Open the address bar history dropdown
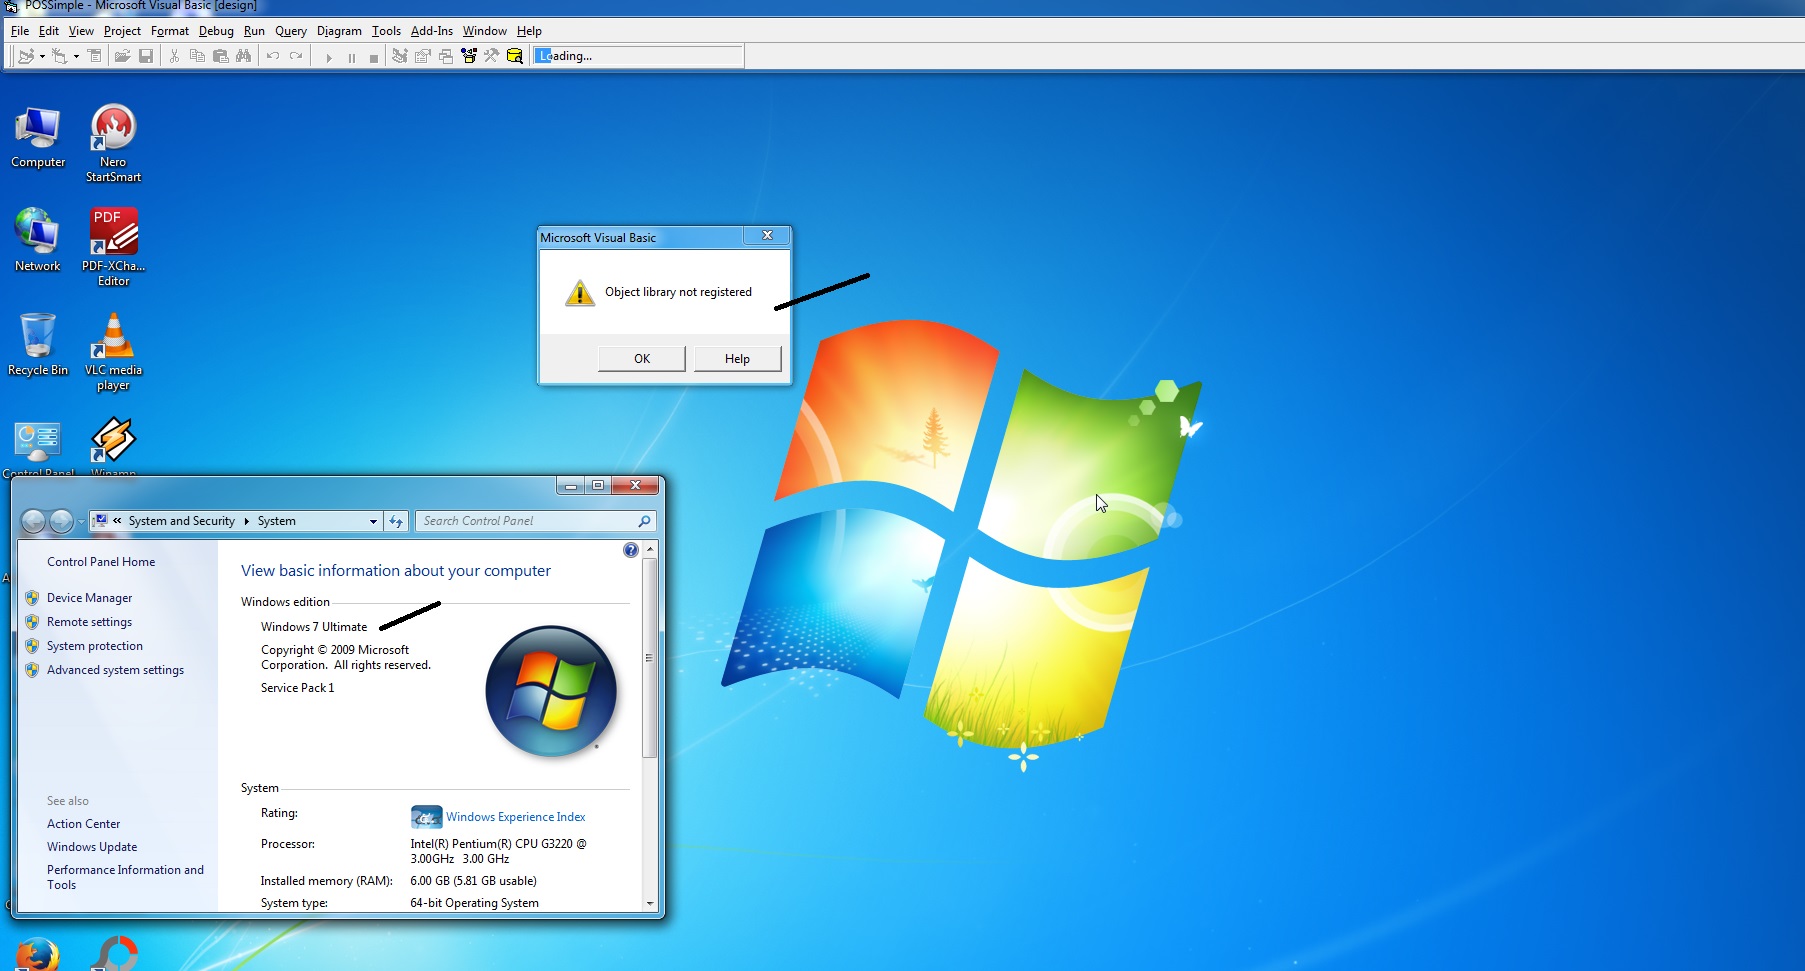Screen dimensions: 1805x971 tap(373, 521)
